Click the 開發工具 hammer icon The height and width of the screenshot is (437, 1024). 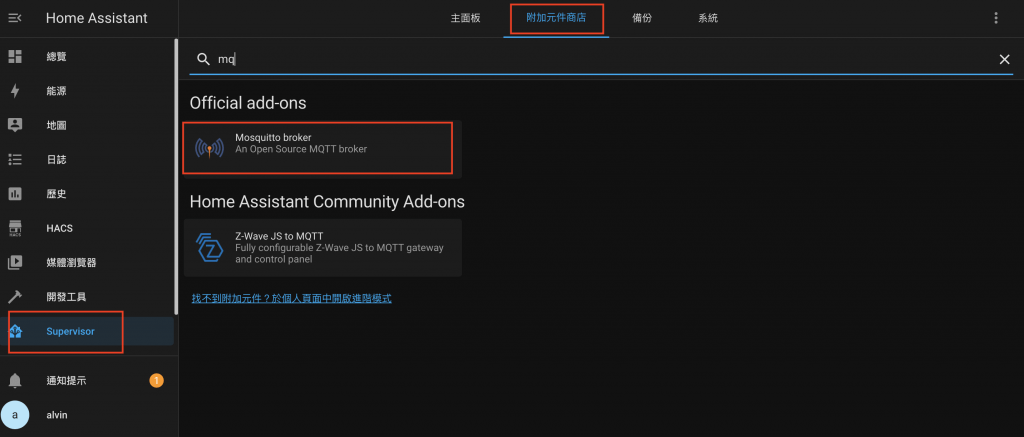tap(15, 297)
